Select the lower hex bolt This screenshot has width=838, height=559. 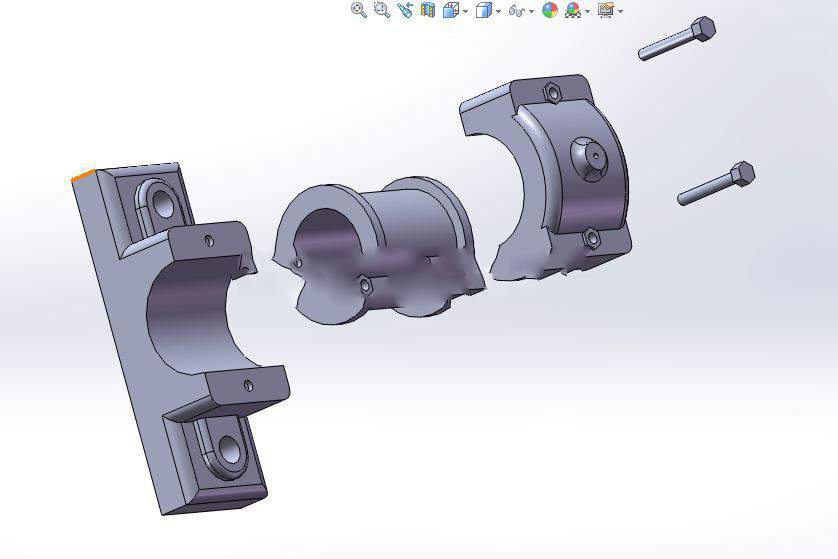click(x=716, y=183)
